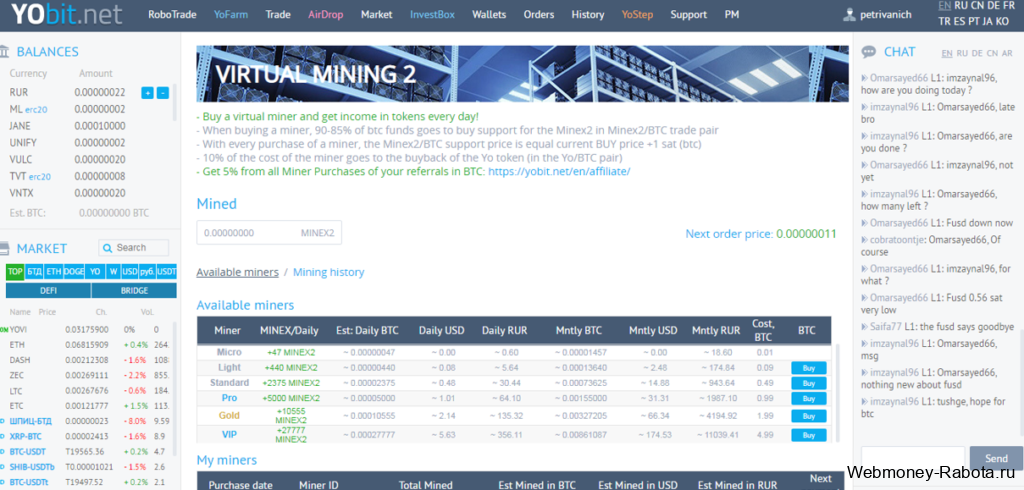Viewport: 1024px width, 490px height.
Task: Click the Send chat button
Action: [996, 459]
